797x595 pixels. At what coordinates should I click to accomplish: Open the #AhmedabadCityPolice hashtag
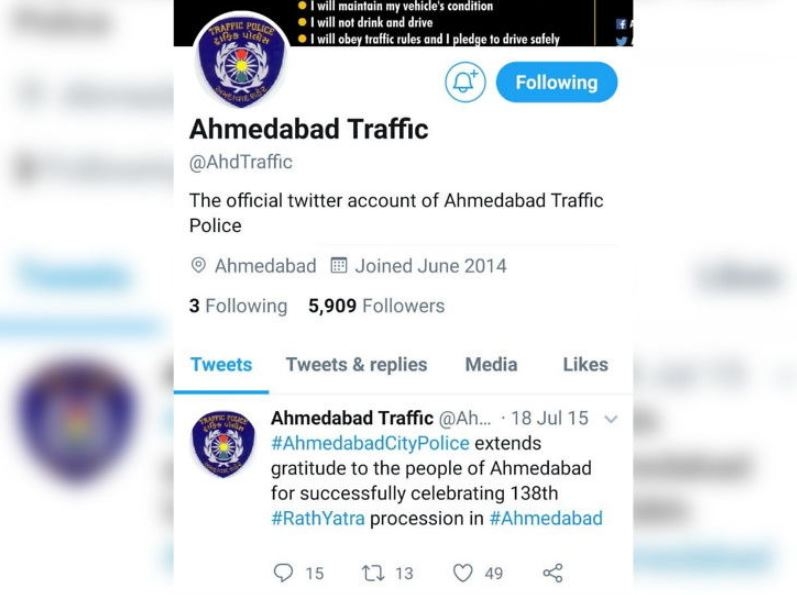pyautogui.click(x=370, y=443)
